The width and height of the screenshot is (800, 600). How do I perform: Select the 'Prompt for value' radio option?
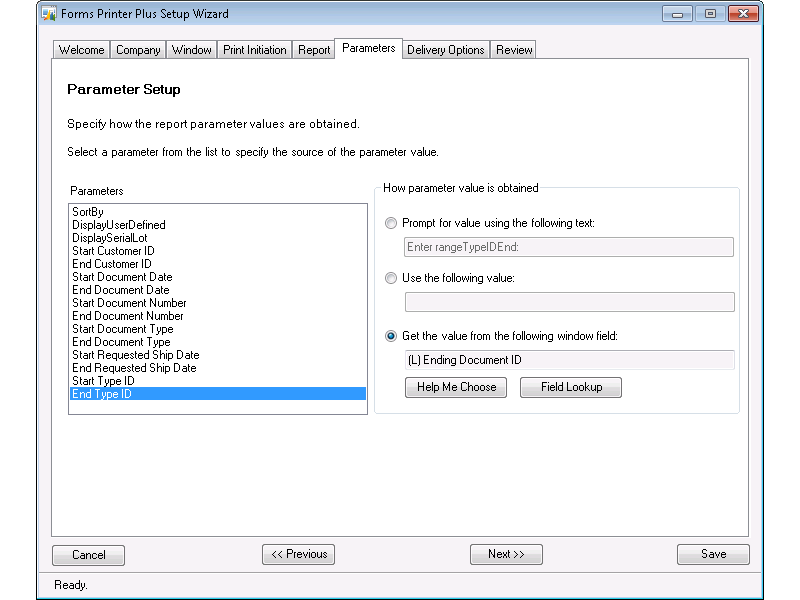click(x=391, y=223)
